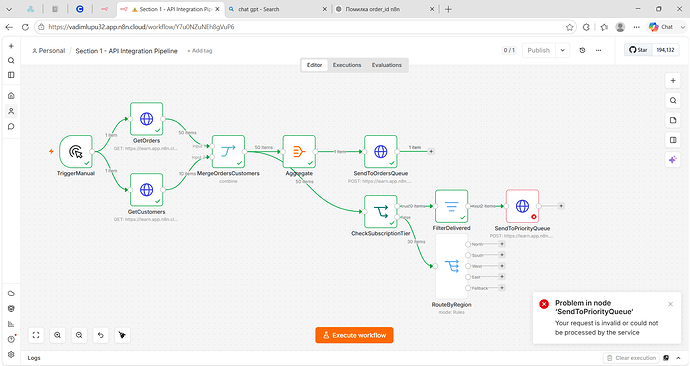Expand the Logs panel chevron

[x=679, y=358]
